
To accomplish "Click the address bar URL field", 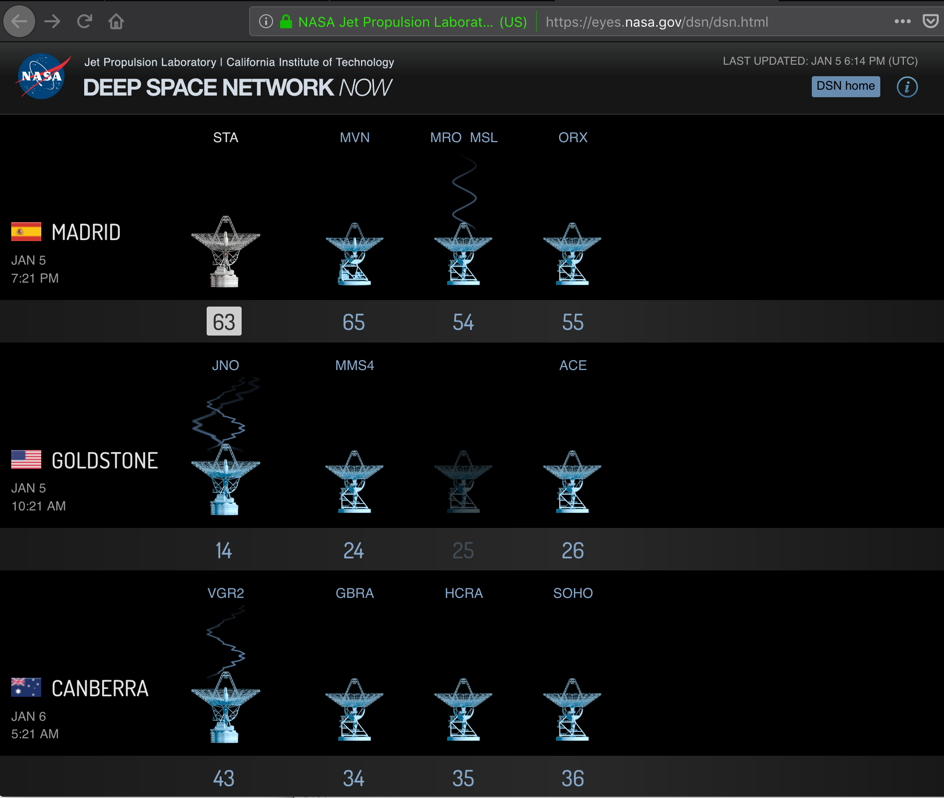I will (x=656, y=22).
